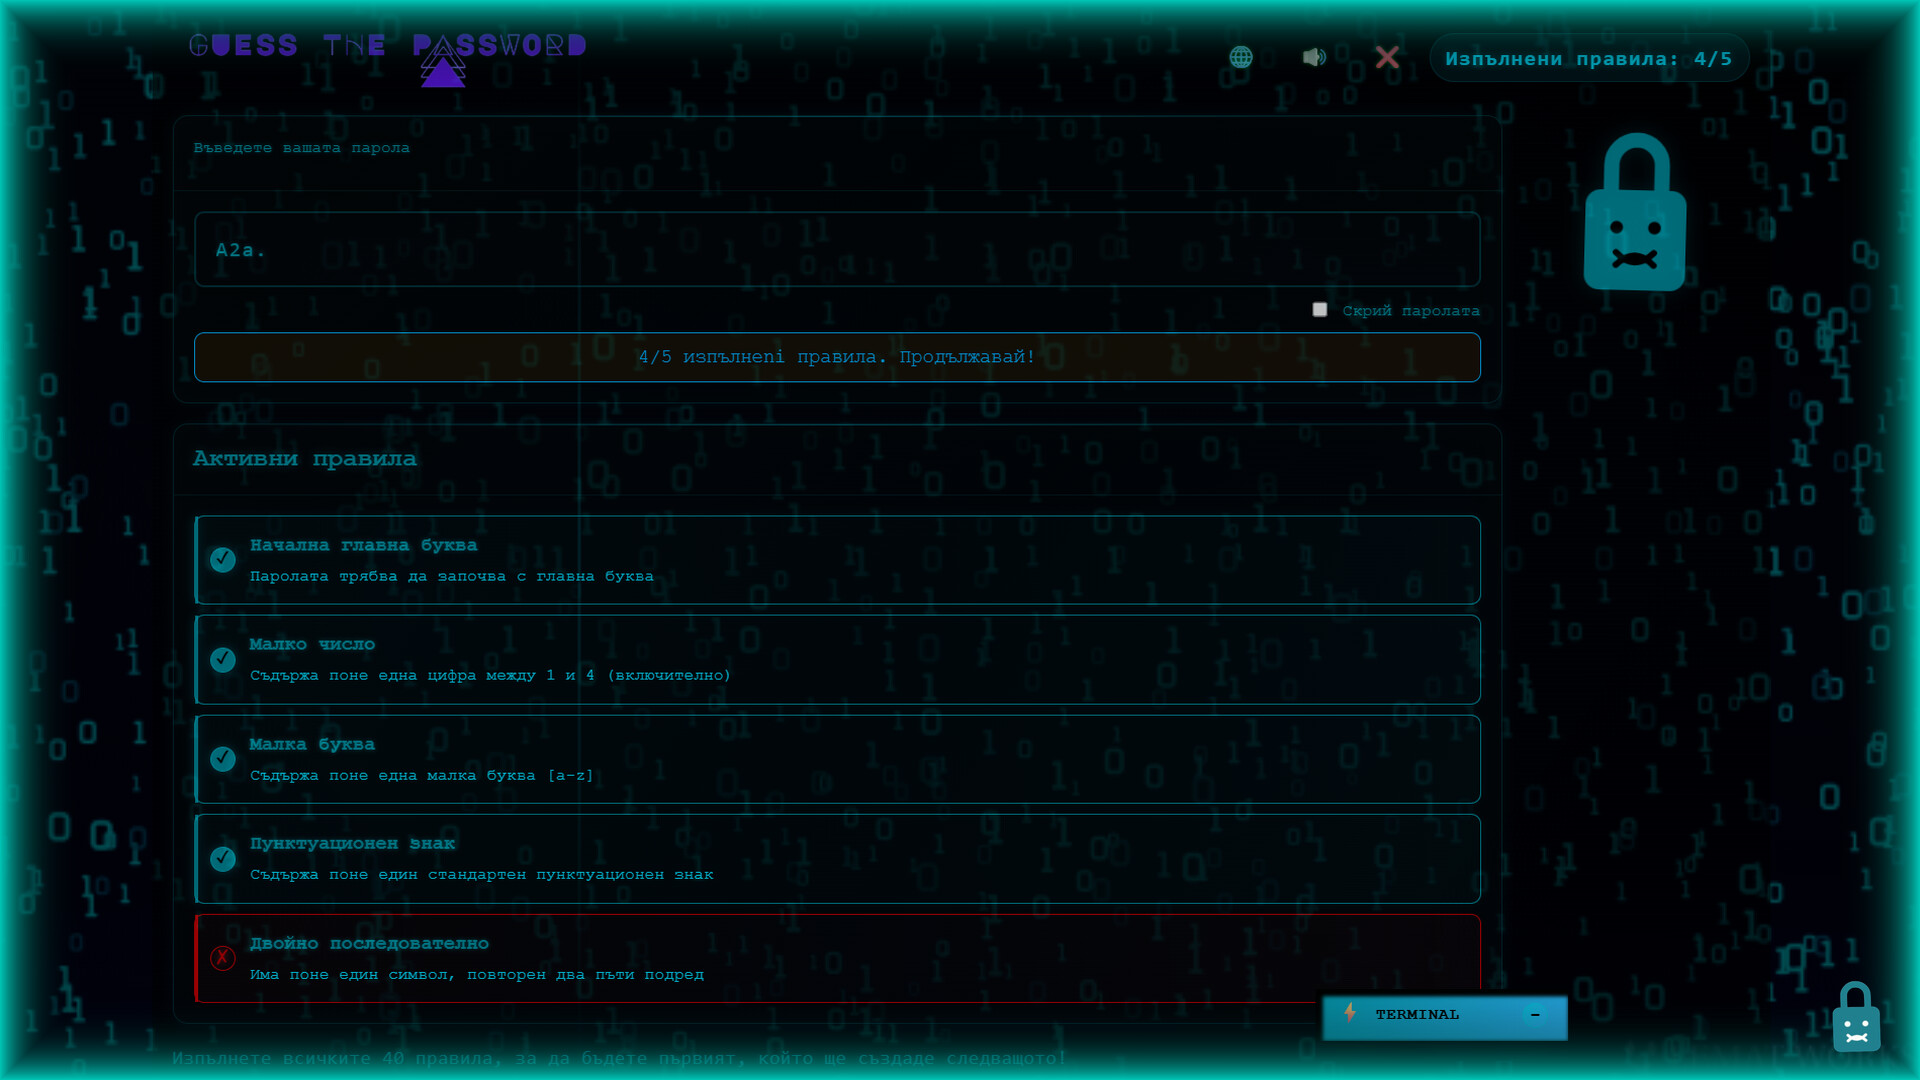
Task: Click the Guess The Password title
Action: (387, 46)
